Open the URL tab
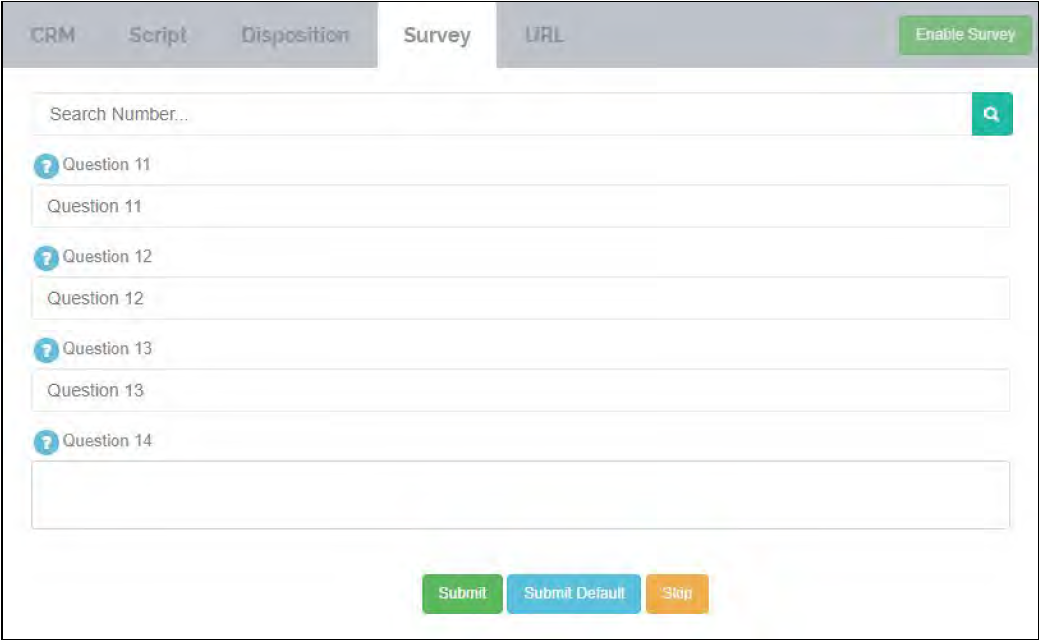The image size is (1042, 644). tap(544, 35)
